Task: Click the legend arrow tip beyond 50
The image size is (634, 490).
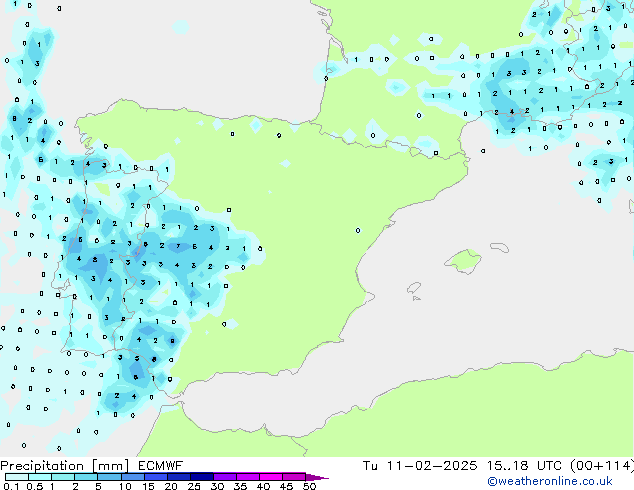Action: 318,477
